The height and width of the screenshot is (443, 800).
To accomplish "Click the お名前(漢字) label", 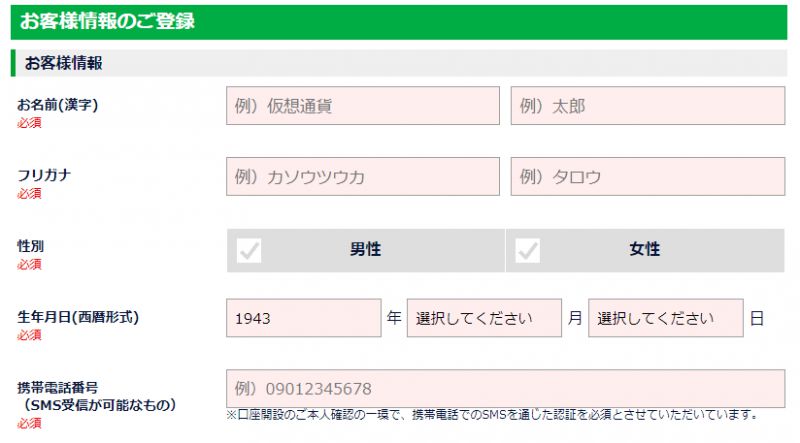I will coord(58,105).
